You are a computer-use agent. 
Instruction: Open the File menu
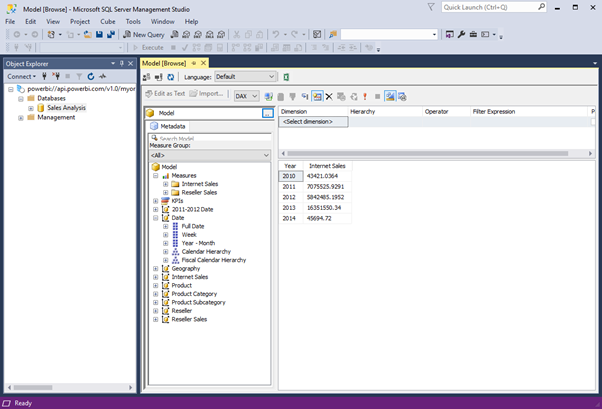10,22
